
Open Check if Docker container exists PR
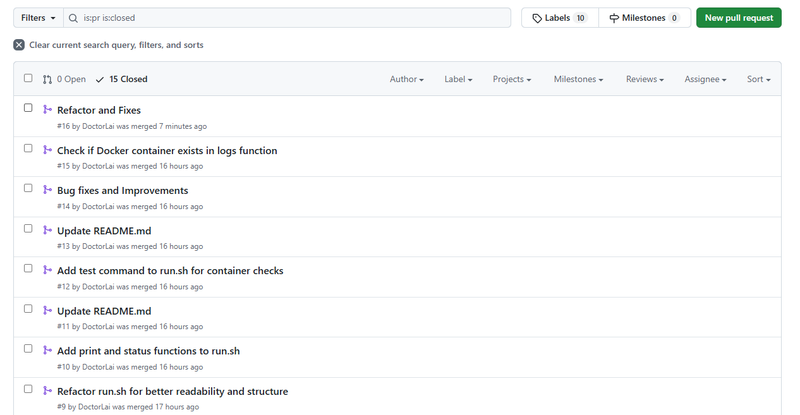click(167, 151)
